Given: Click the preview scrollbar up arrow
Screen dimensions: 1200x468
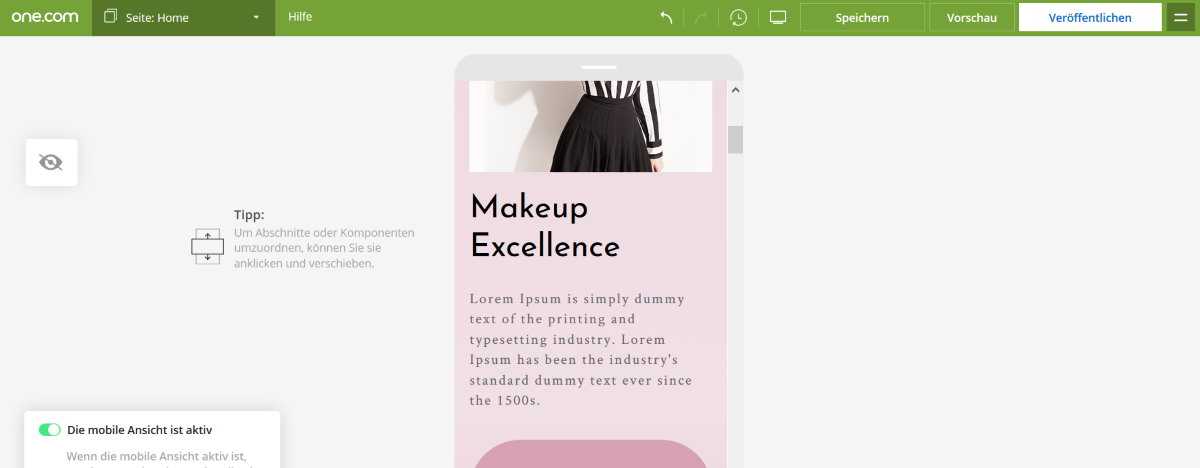Looking at the screenshot, I should pyautogui.click(x=735, y=90).
